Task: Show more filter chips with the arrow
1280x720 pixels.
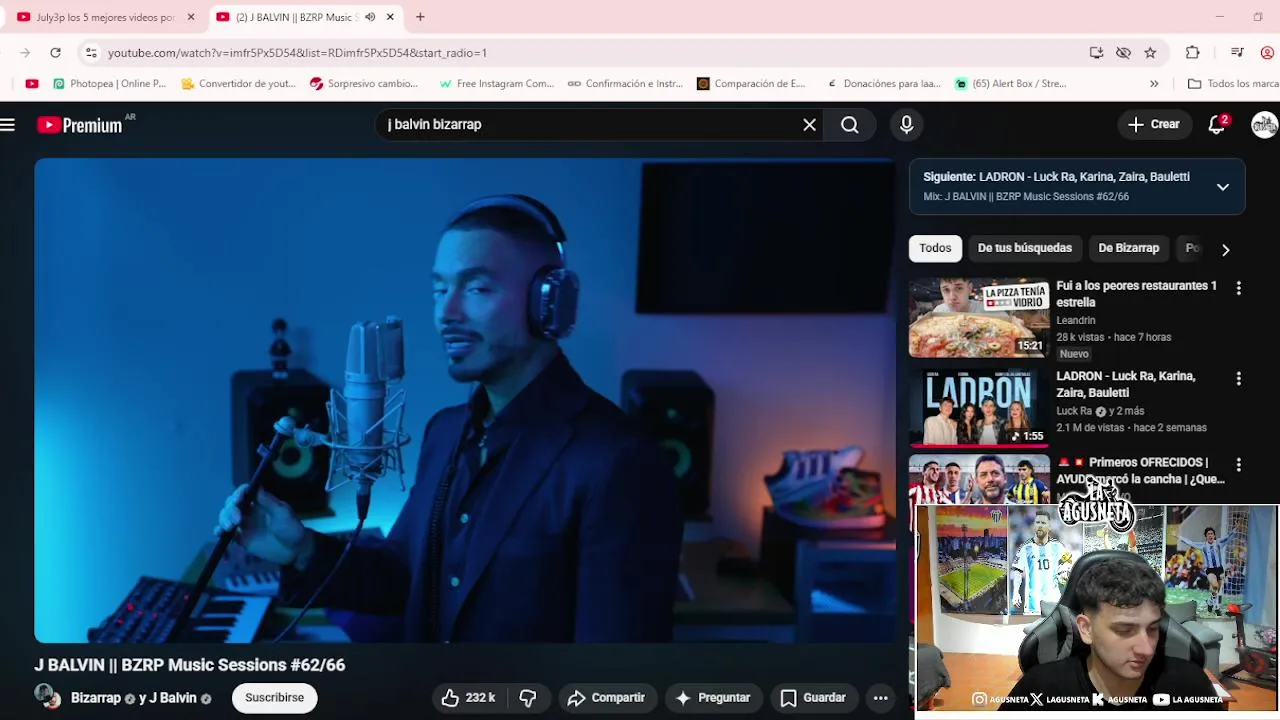Action: point(1225,249)
